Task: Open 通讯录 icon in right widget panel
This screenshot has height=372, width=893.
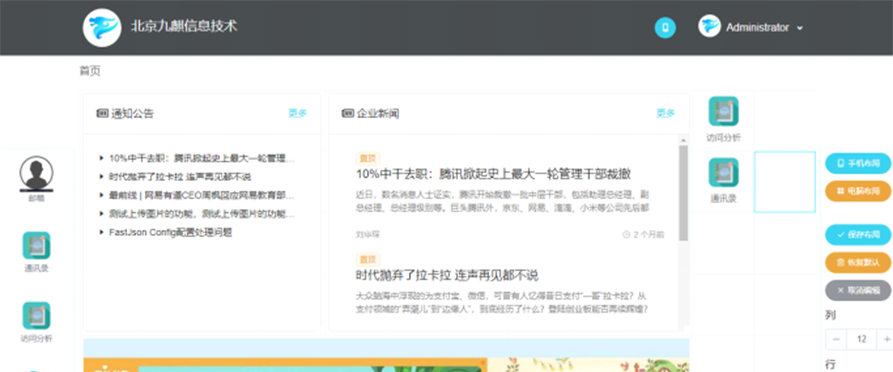Action: (723, 173)
